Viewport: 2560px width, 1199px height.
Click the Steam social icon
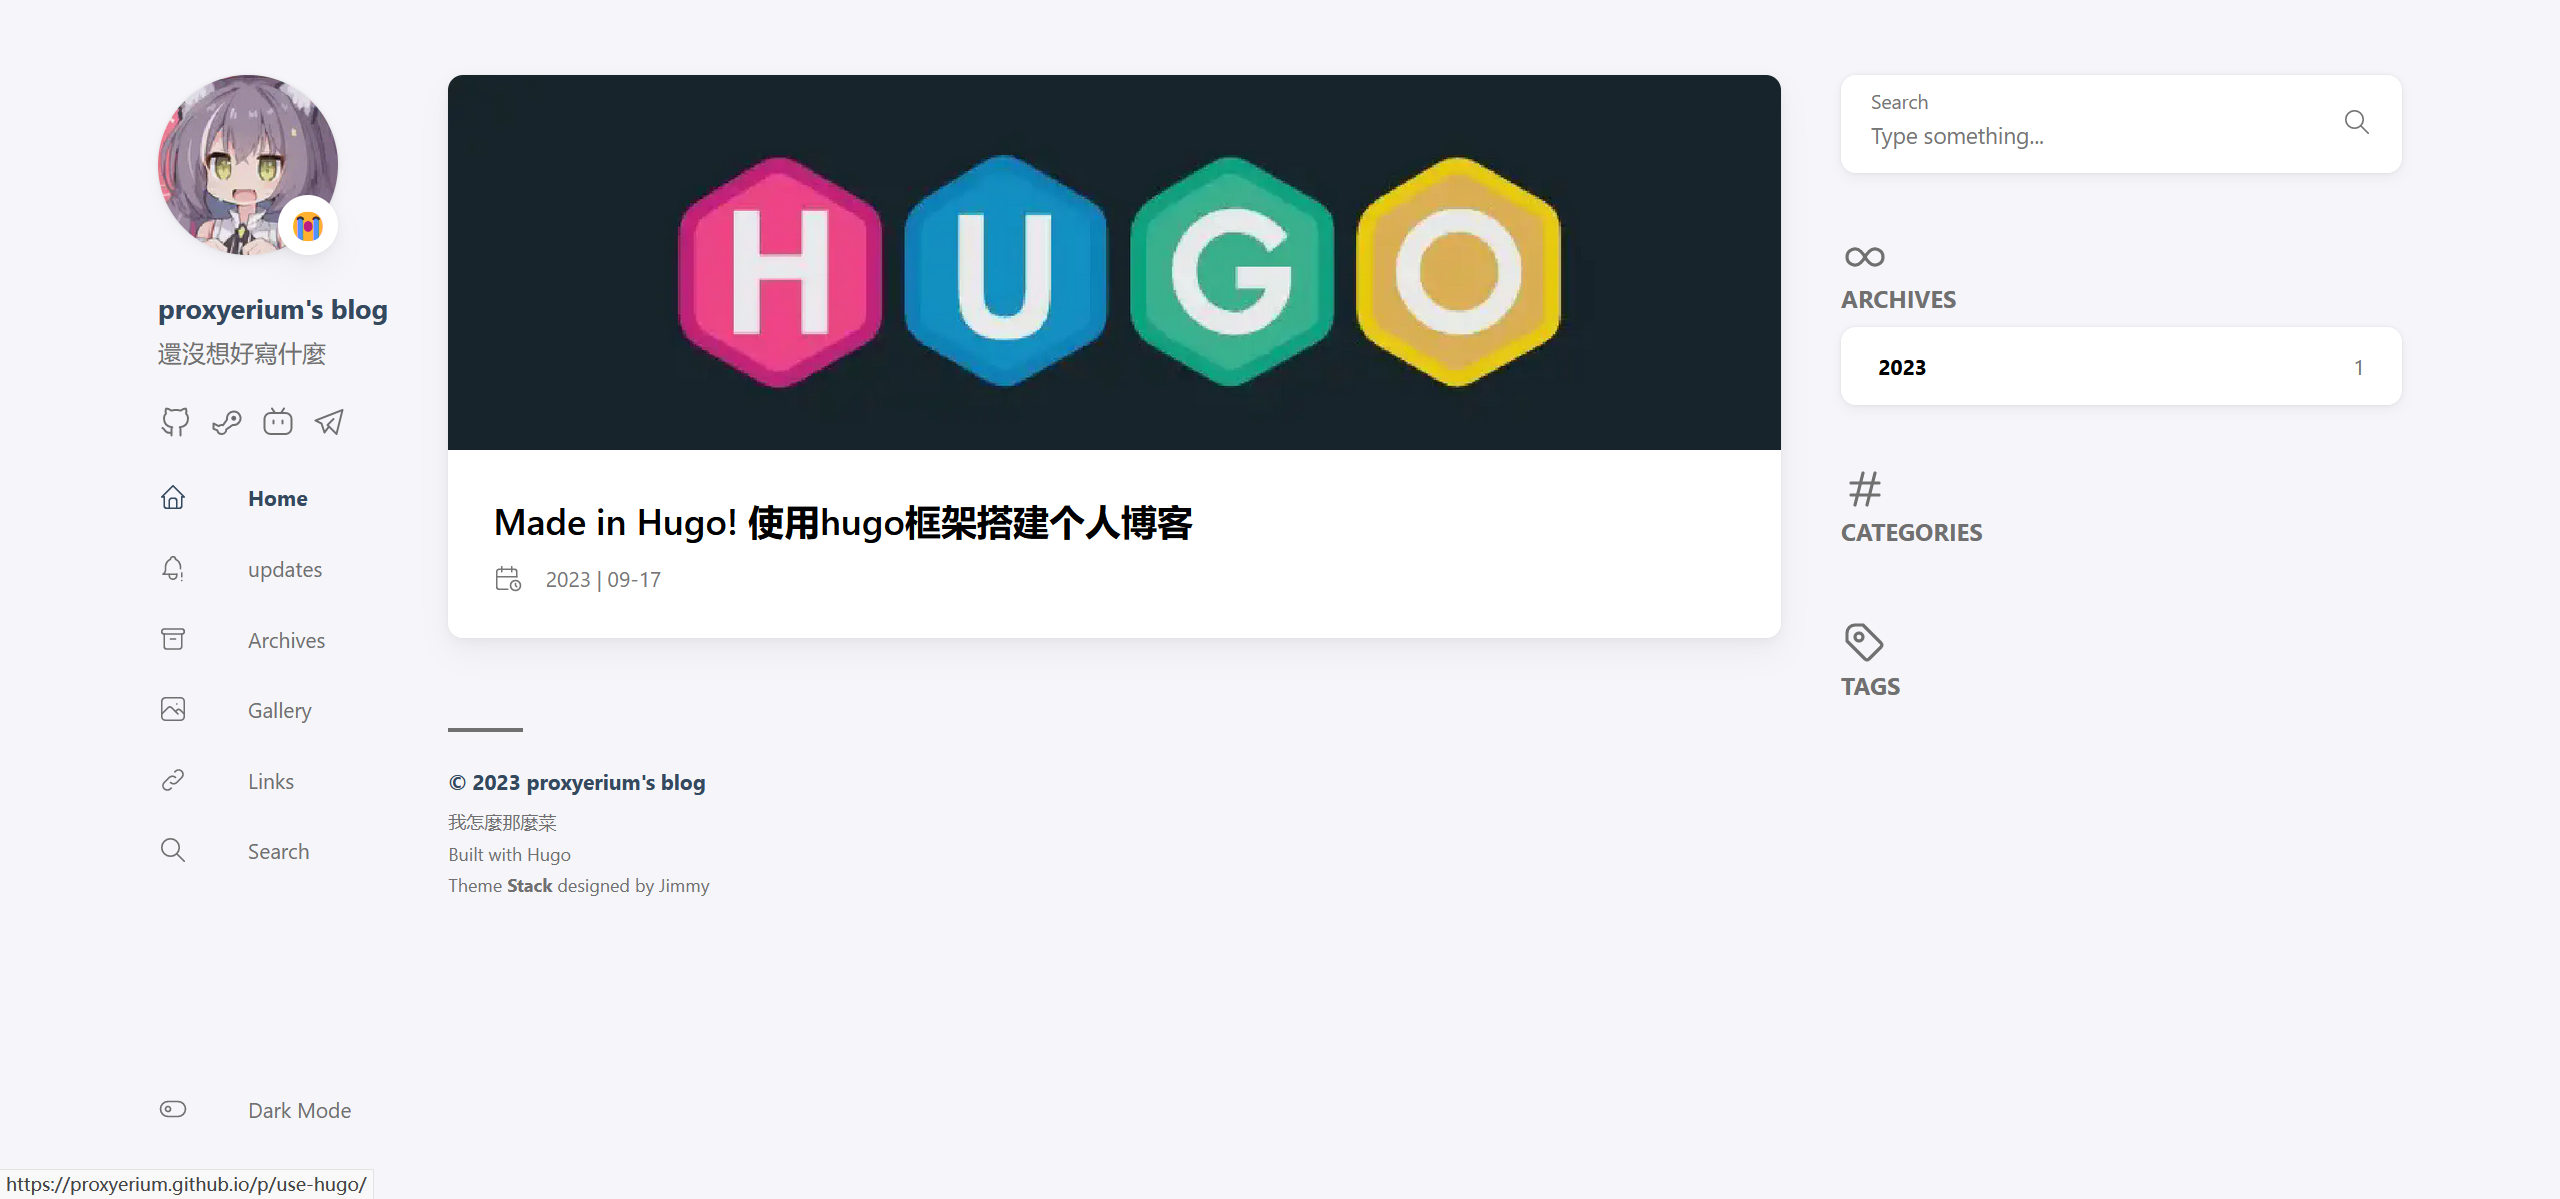tap(227, 422)
